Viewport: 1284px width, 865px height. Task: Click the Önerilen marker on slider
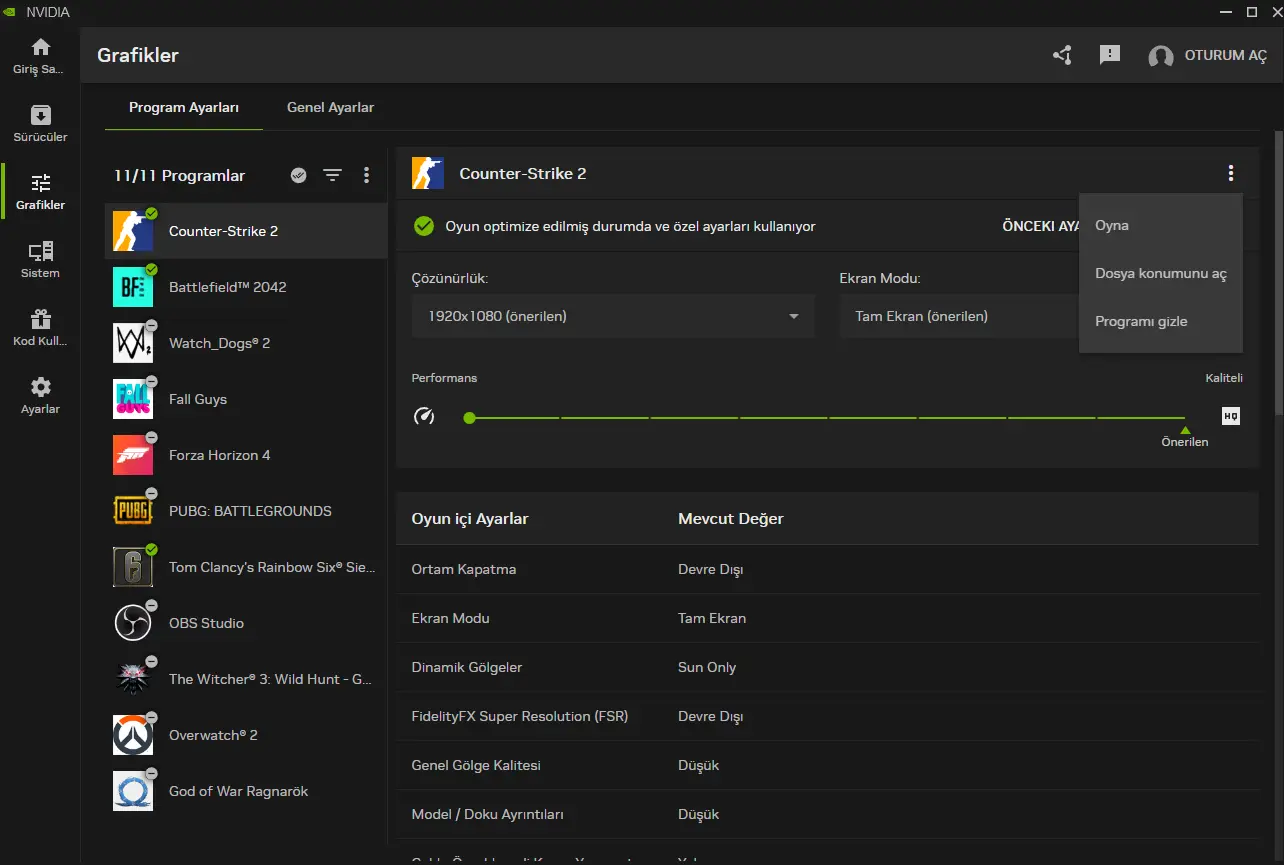point(1185,437)
